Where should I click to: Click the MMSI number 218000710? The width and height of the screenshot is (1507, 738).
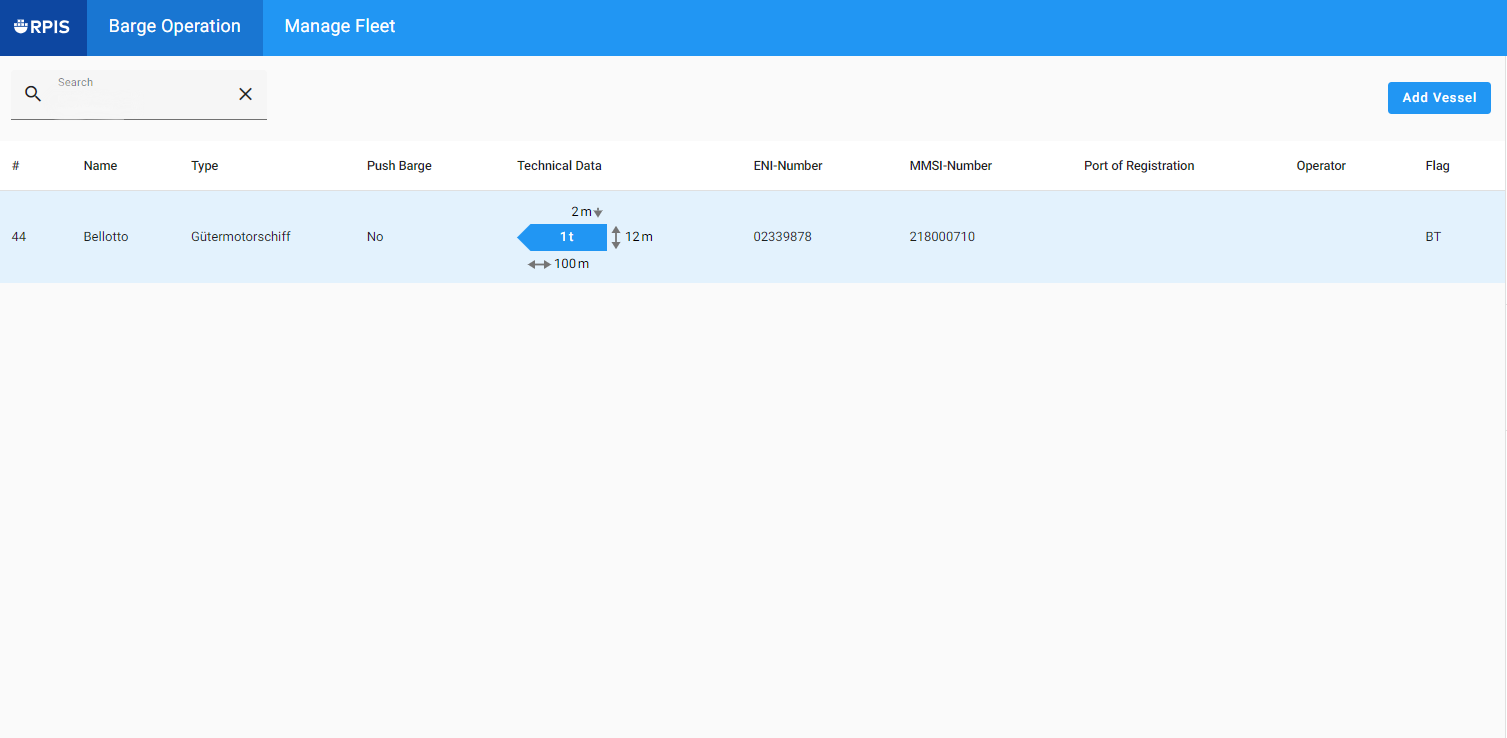tap(942, 237)
